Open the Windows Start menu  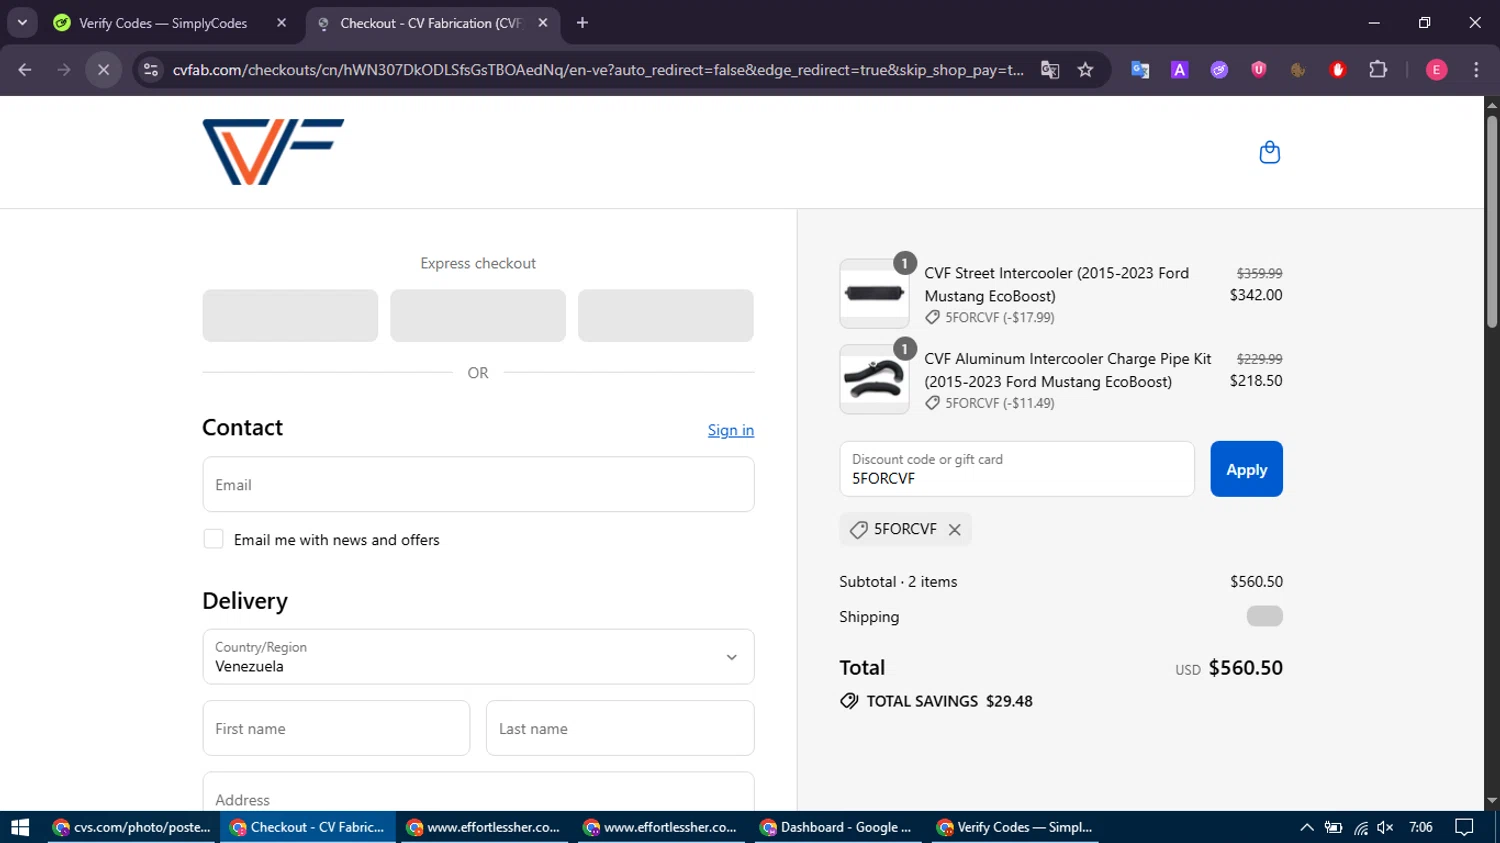[x=20, y=827]
